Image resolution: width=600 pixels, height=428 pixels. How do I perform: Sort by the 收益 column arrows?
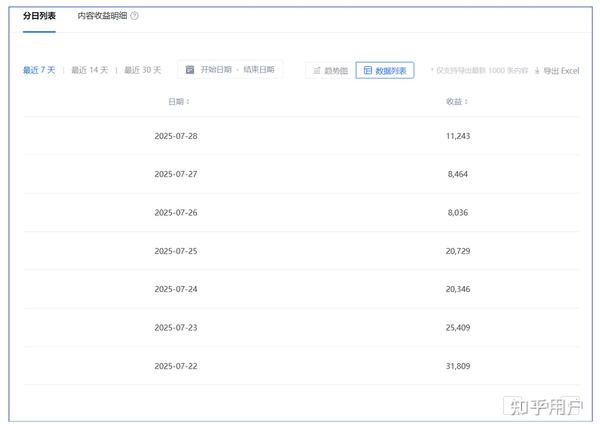[x=466, y=102]
